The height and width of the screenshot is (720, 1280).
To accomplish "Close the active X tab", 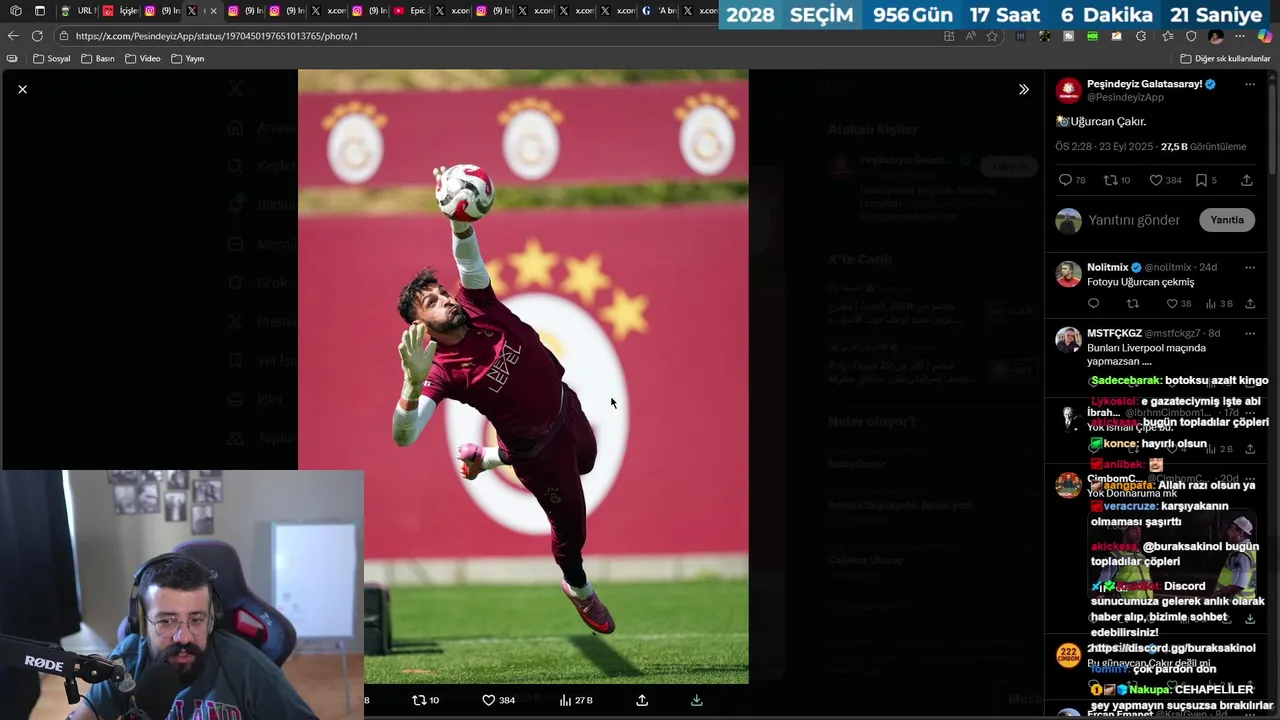I will (x=213, y=11).
